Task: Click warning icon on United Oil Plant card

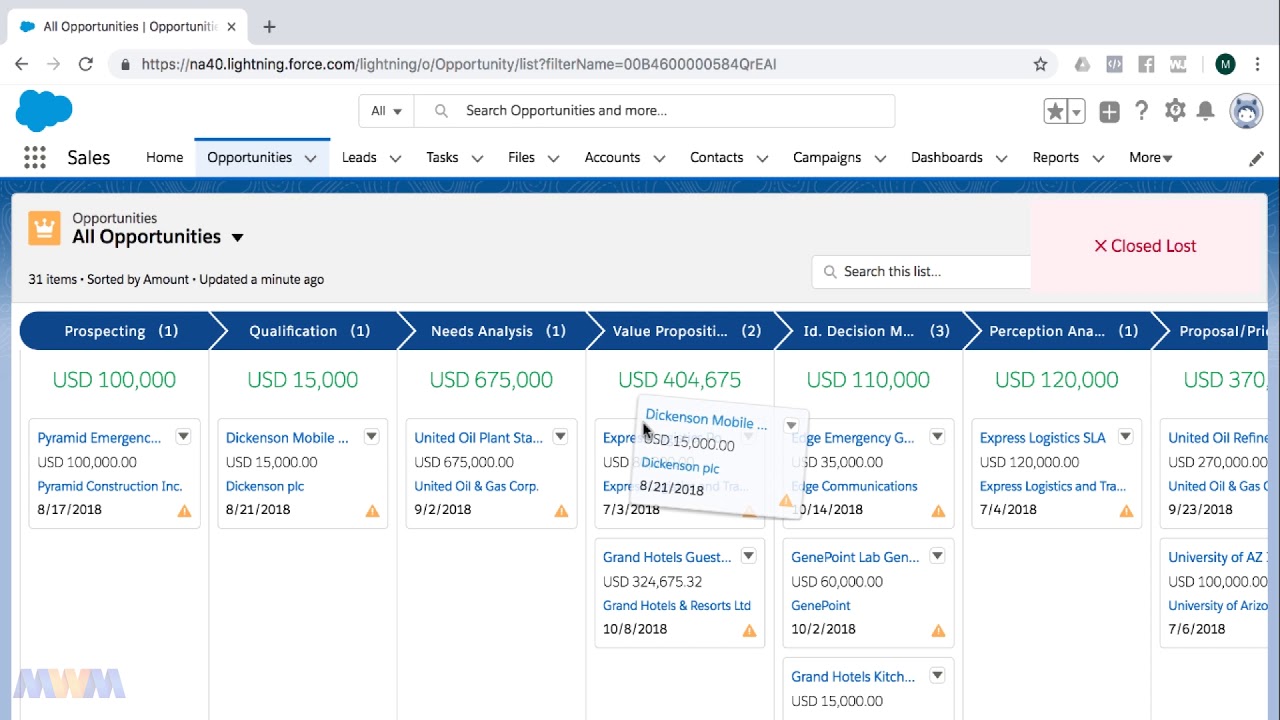Action: [x=561, y=511]
